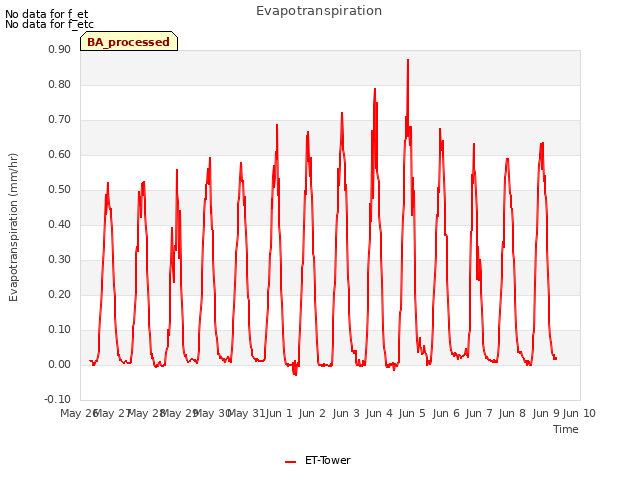Click the Jun 3 x-axis label
The height and width of the screenshot is (480, 640).
pos(346,413)
